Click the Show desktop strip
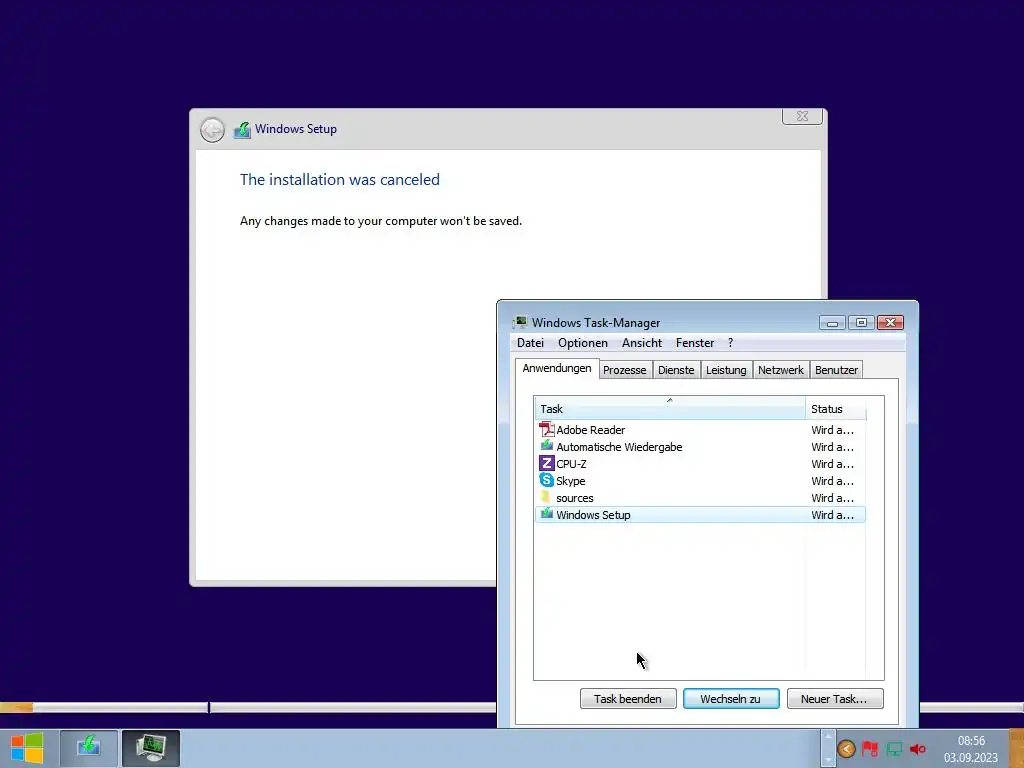This screenshot has height=768, width=1024. [1017, 748]
